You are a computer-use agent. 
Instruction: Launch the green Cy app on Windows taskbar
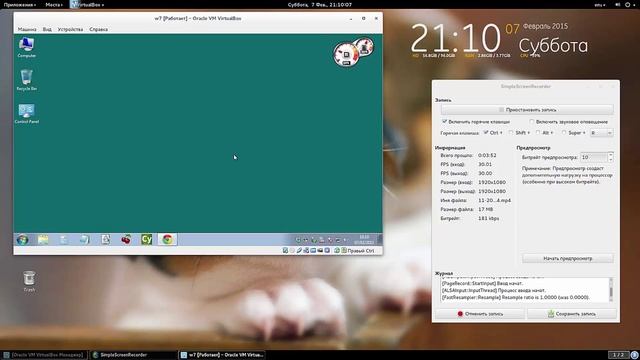(x=147, y=239)
